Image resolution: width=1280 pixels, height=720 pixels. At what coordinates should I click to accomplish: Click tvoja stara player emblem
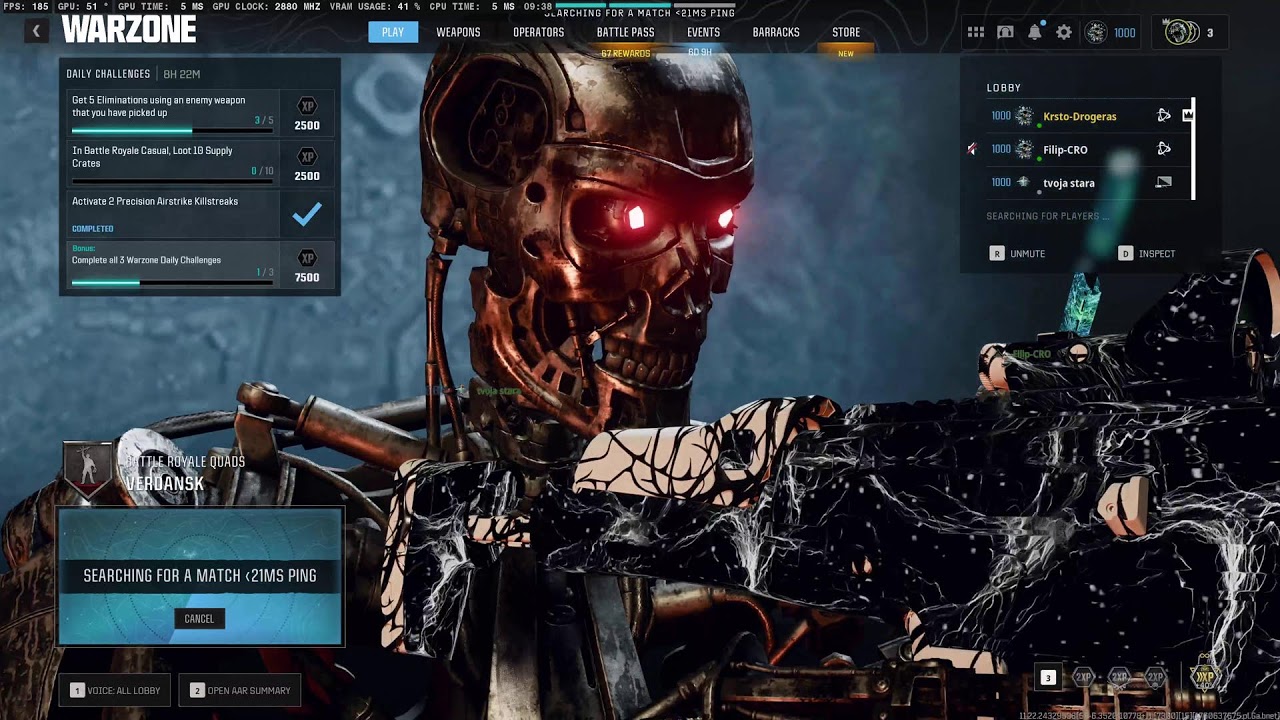[x=1022, y=182]
